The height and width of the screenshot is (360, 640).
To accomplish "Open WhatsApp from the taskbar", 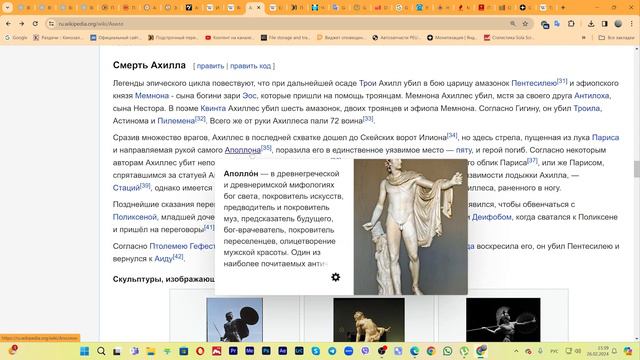I will [x=447, y=351].
